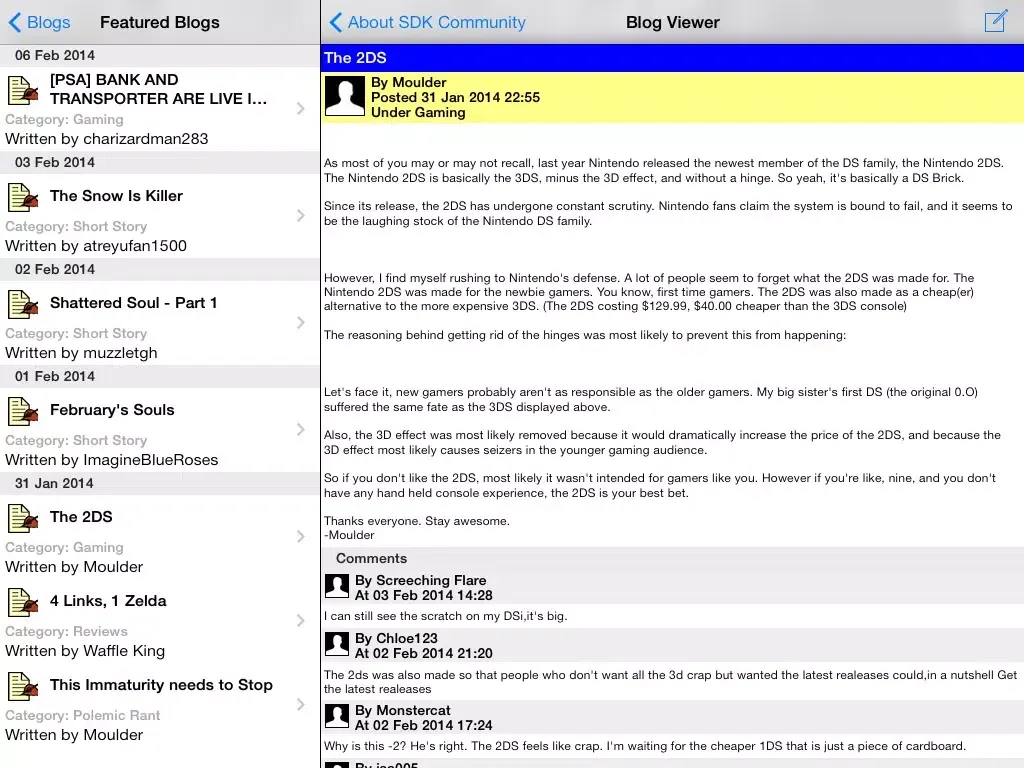
Task: Select "The Snow Is Killer" blog title
Action: pos(116,196)
